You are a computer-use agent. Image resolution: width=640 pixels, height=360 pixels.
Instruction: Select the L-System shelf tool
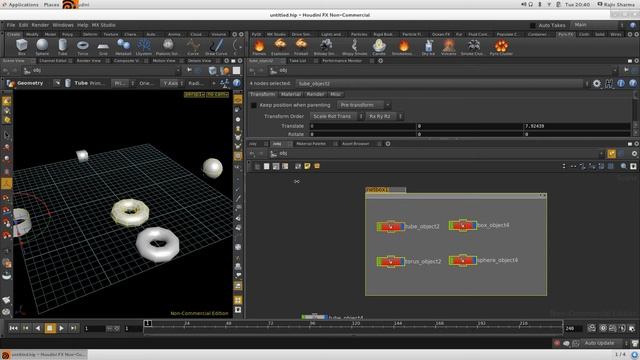click(x=144, y=47)
